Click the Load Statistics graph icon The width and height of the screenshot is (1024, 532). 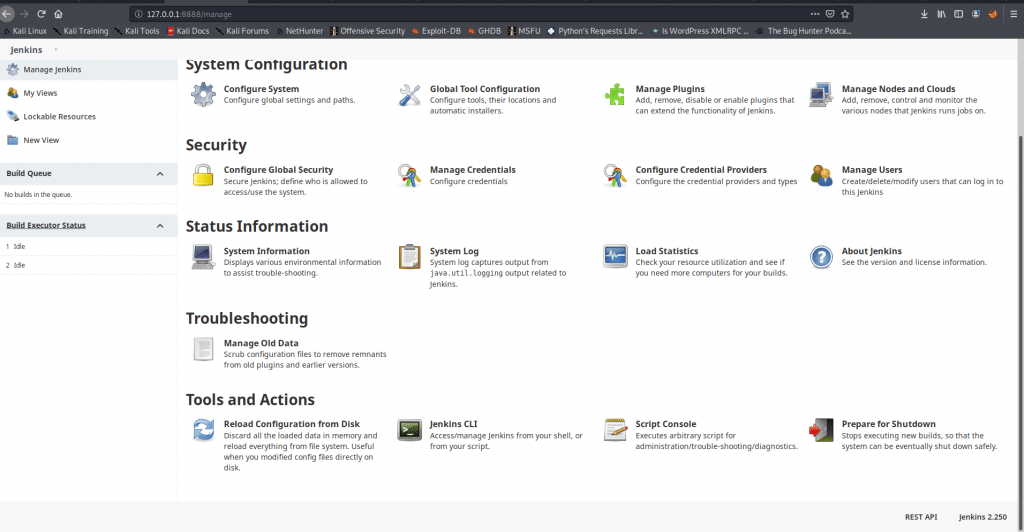click(615, 257)
